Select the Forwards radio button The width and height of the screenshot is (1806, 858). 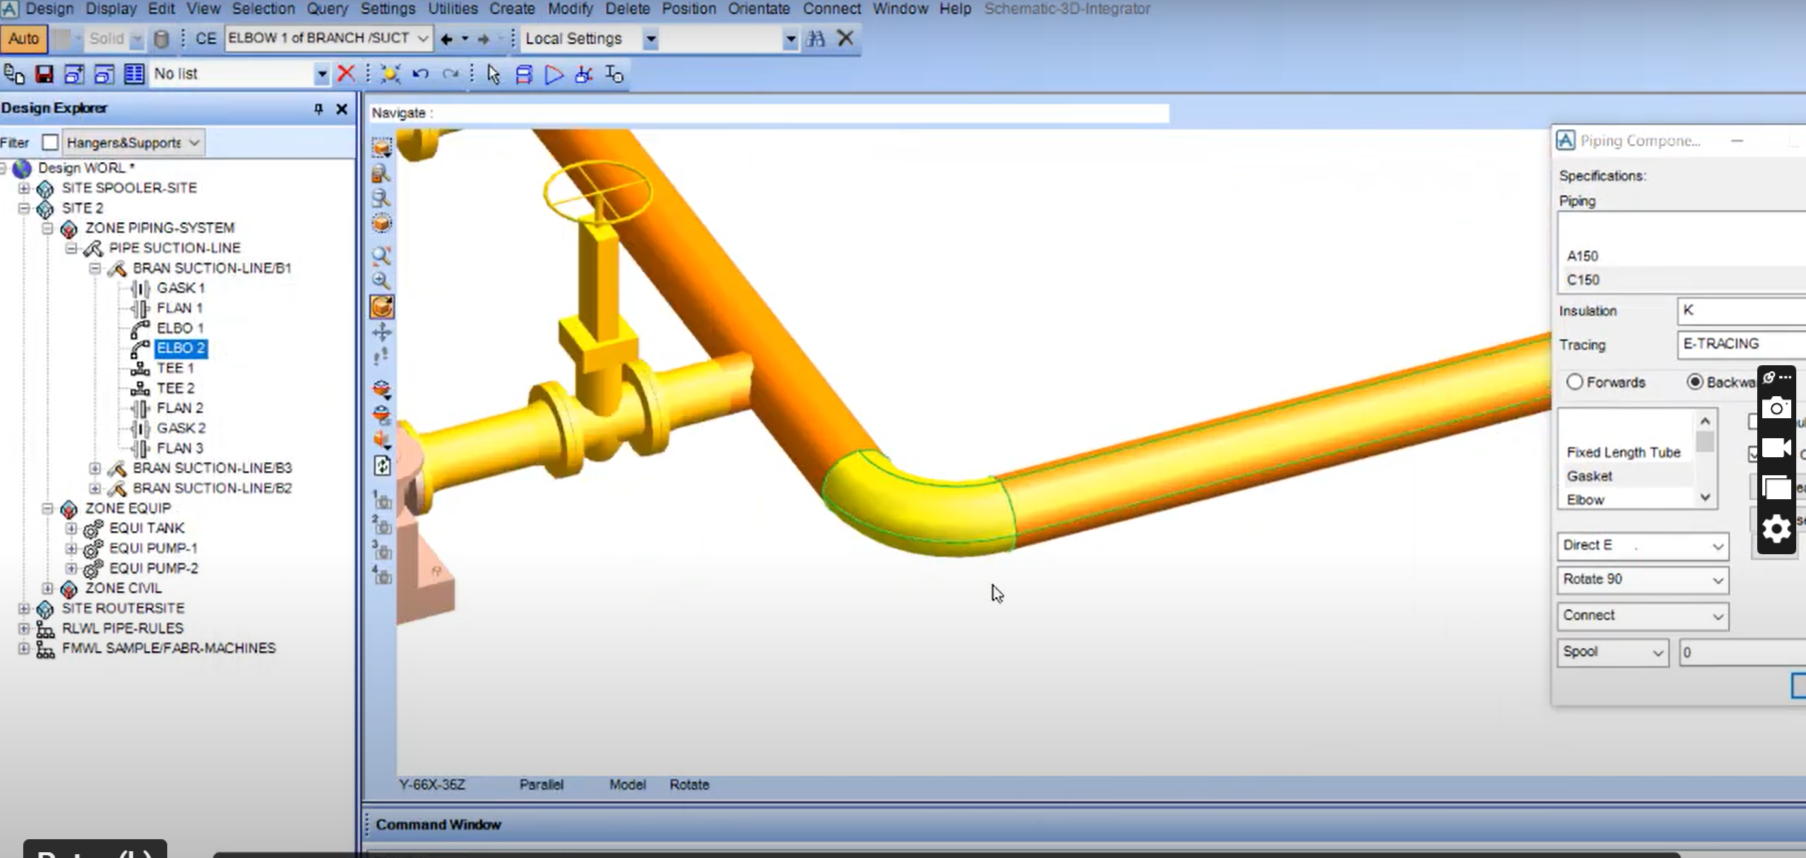(1575, 382)
